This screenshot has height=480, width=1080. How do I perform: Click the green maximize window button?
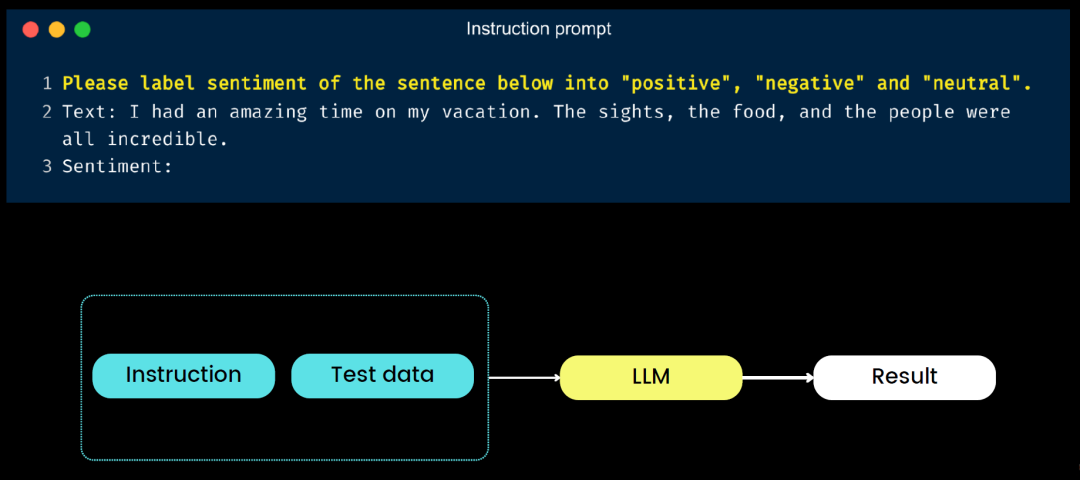[x=82, y=29]
